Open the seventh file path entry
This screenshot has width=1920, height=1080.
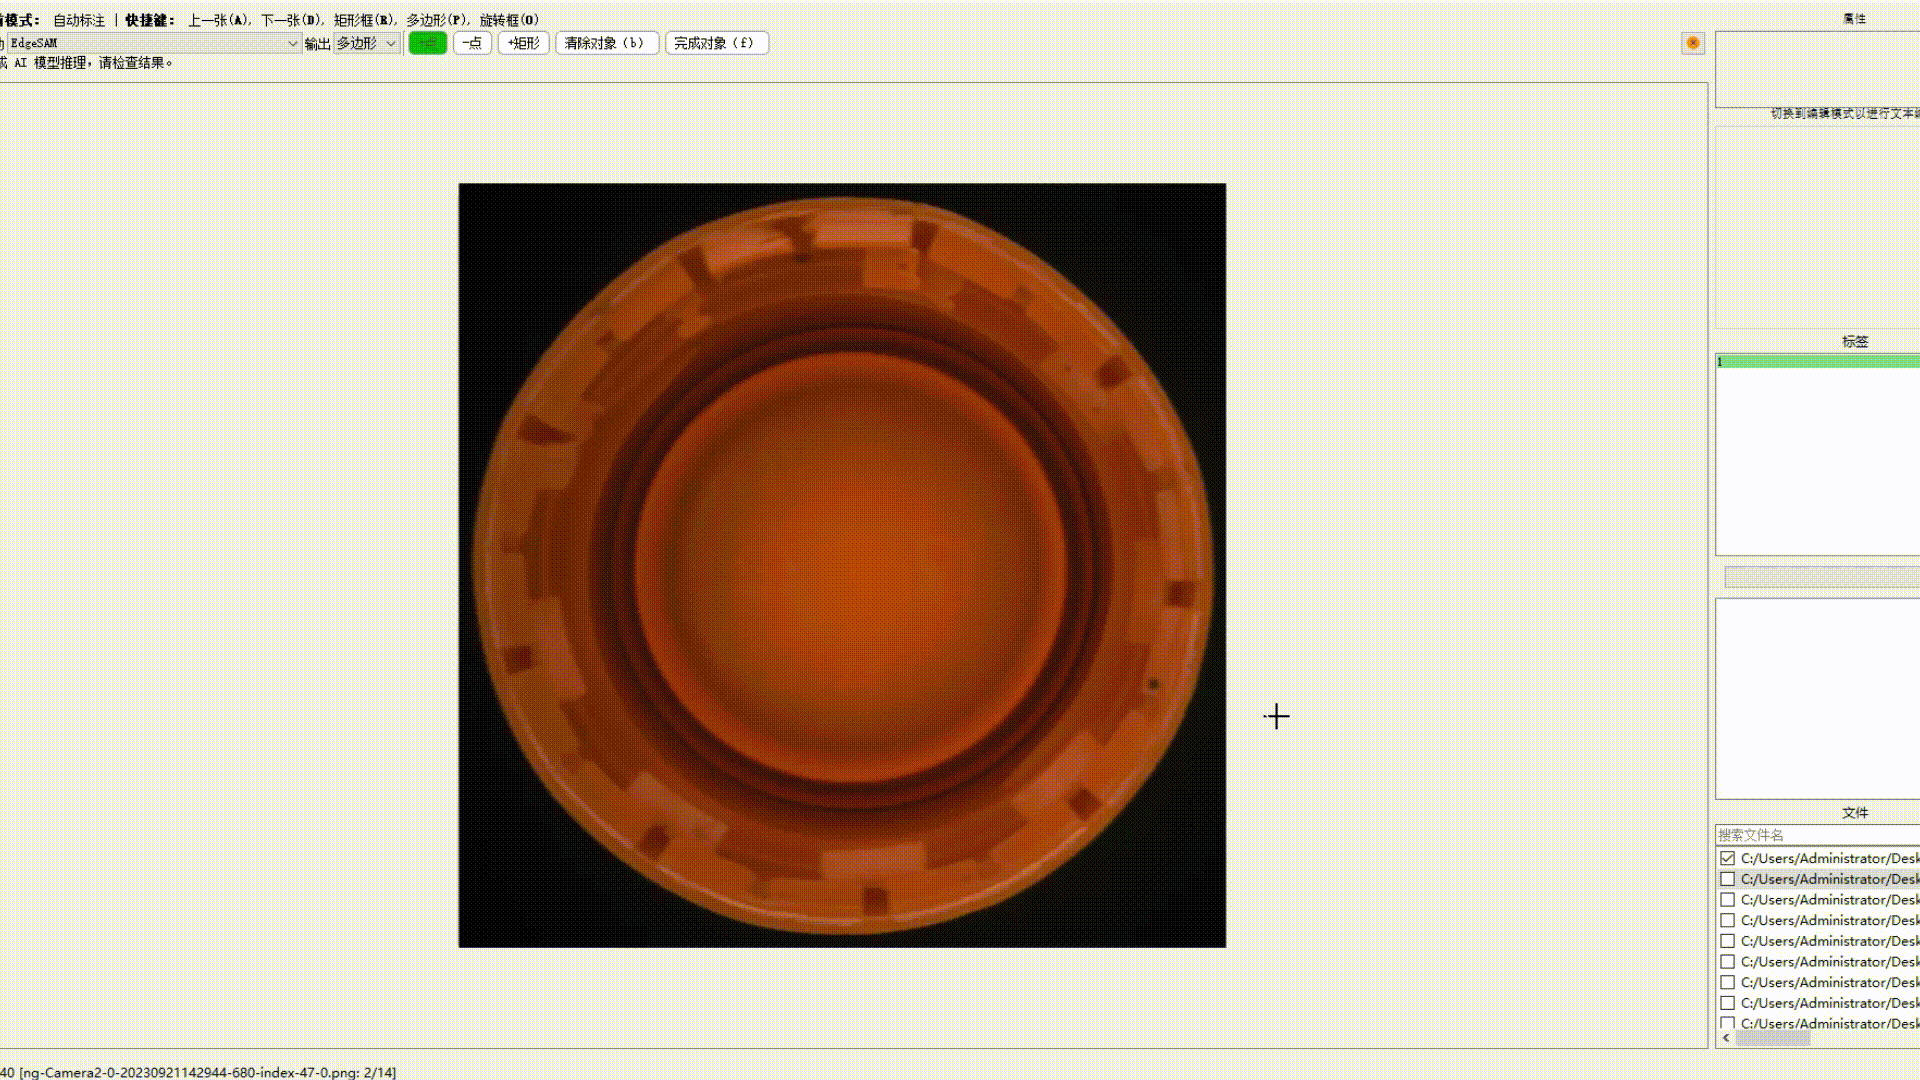[1829, 982]
